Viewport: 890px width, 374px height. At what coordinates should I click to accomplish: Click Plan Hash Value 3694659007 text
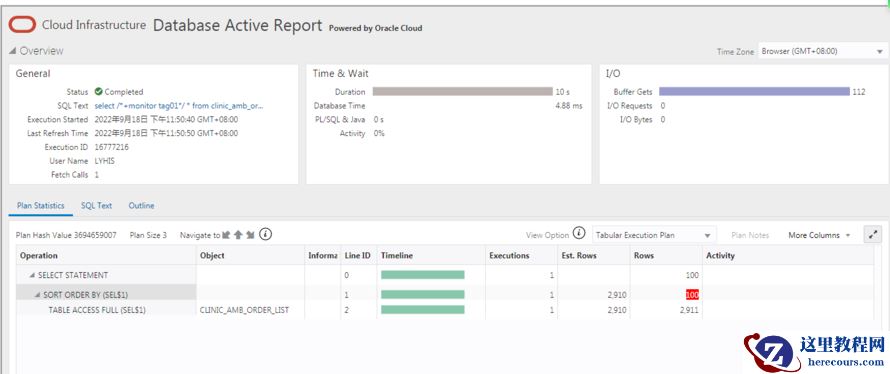[x=66, y=235]
